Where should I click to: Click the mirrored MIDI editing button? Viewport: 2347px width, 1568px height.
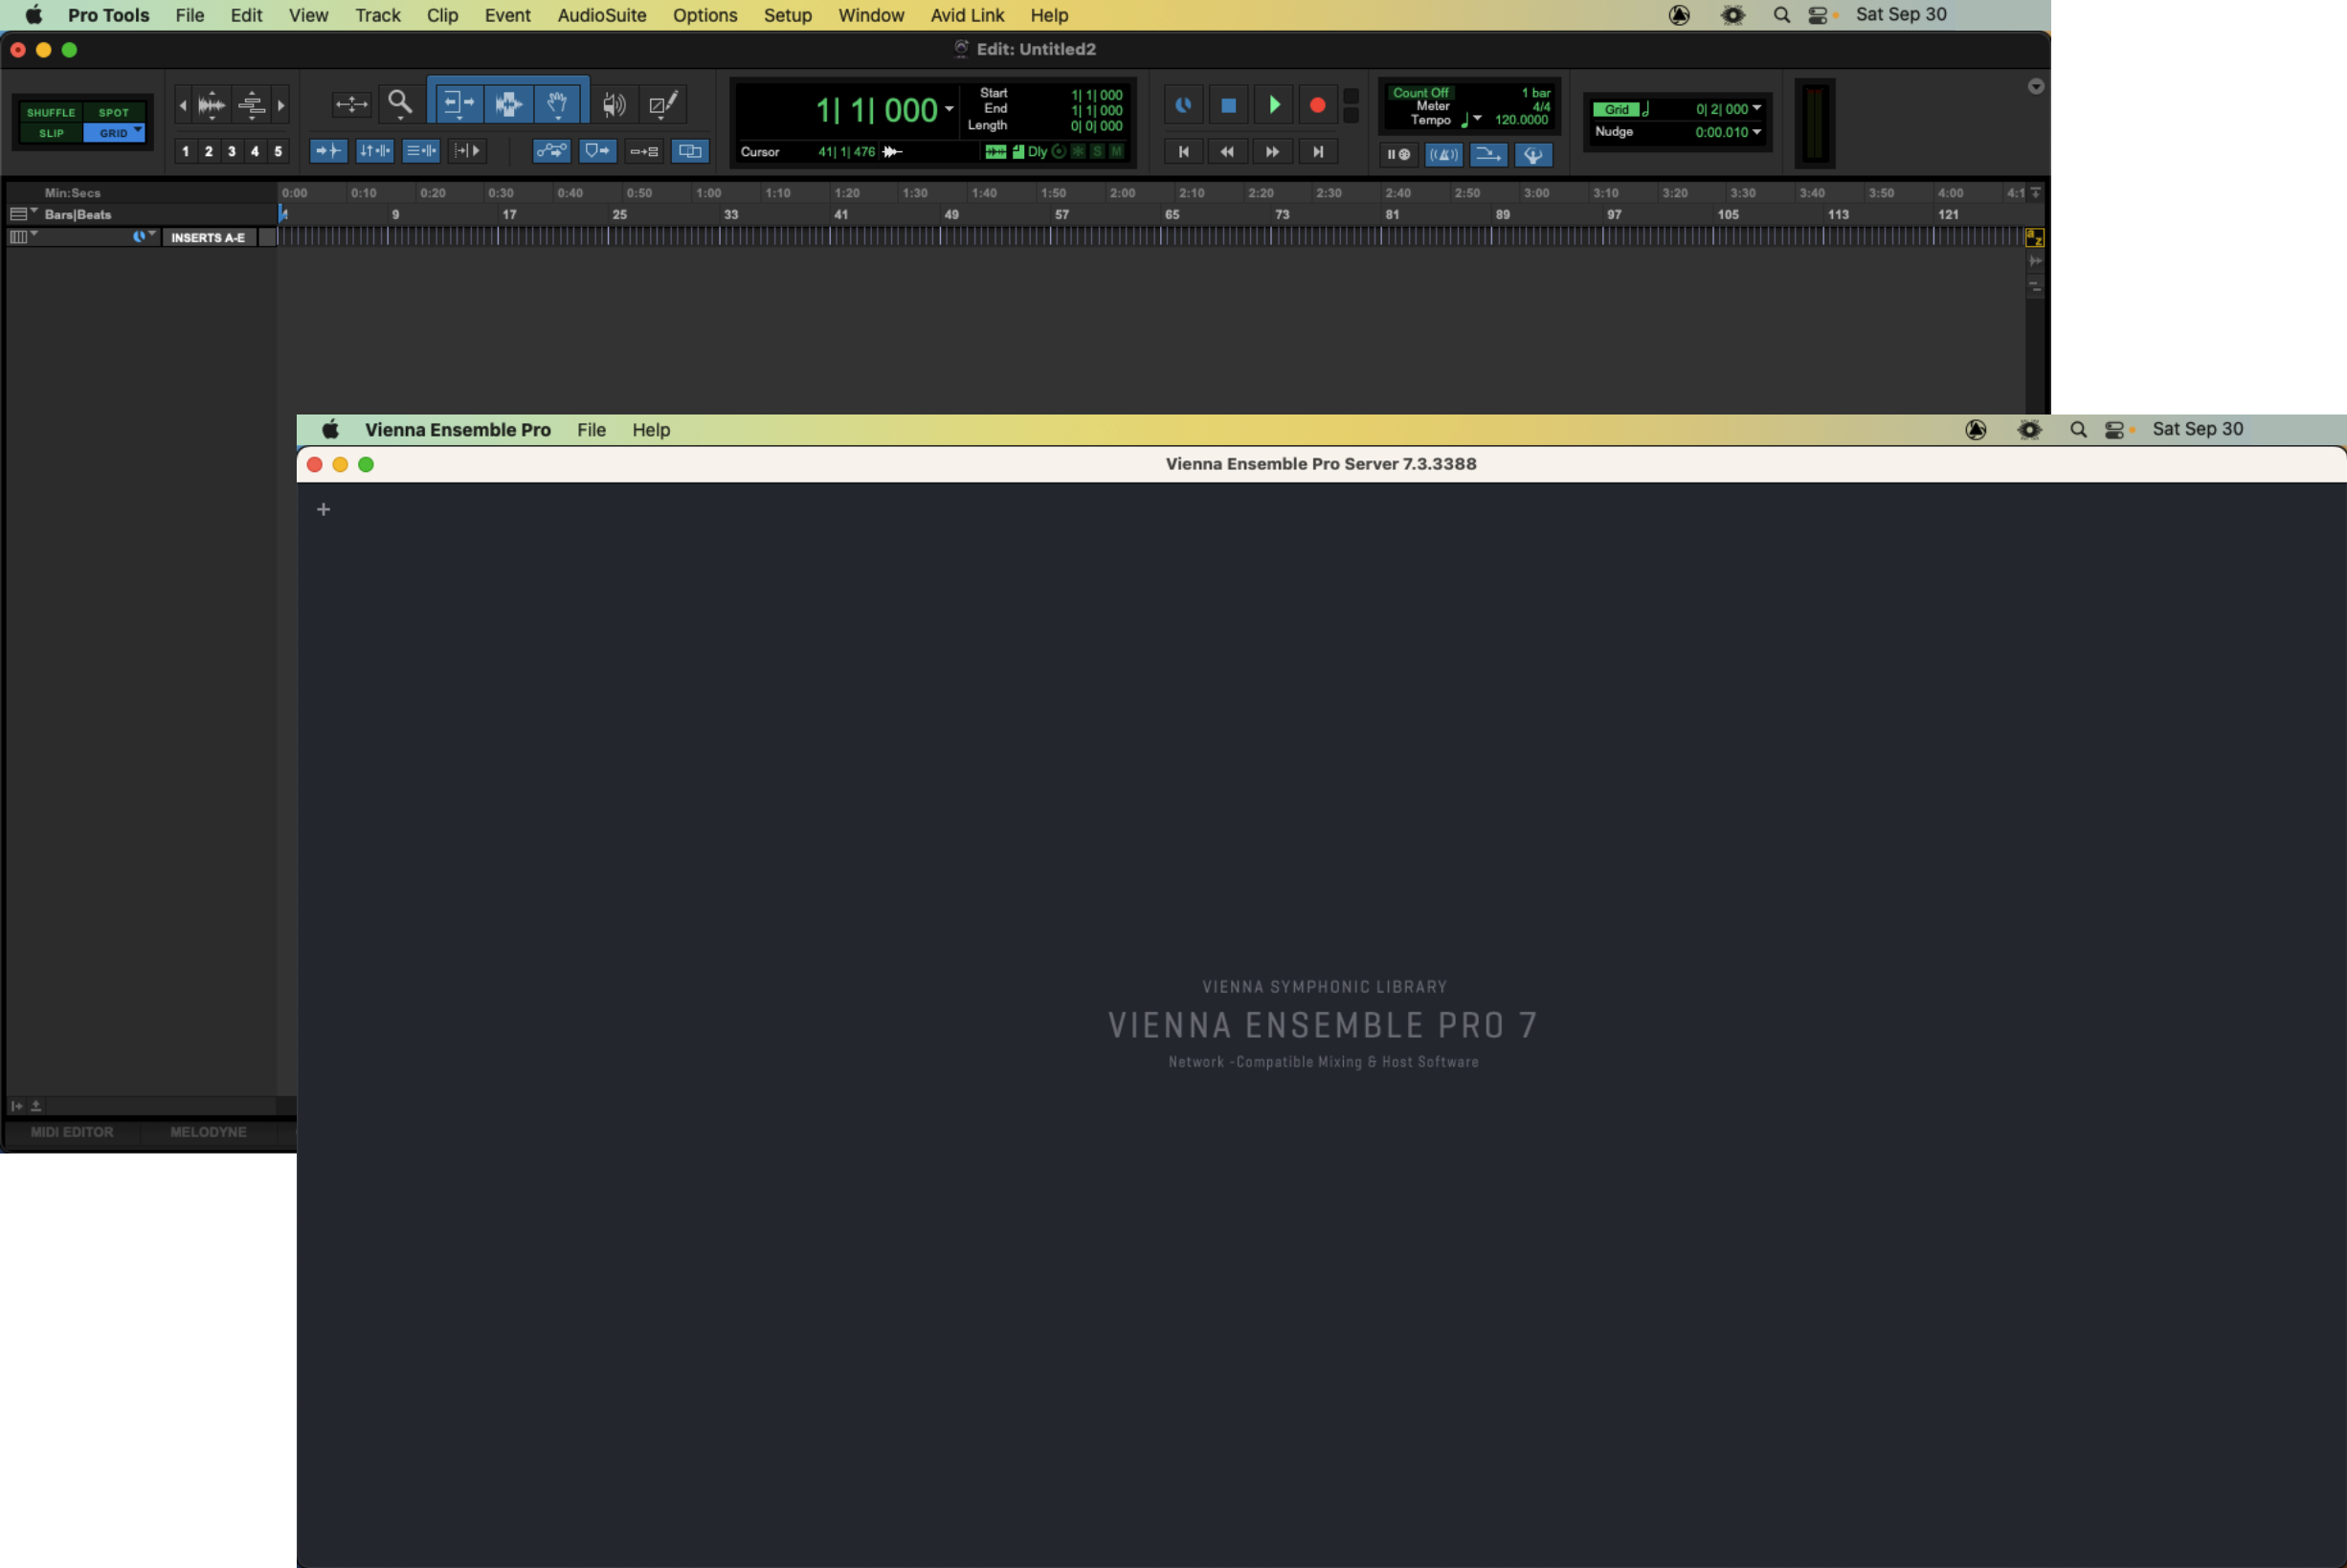tap(643, 152)
